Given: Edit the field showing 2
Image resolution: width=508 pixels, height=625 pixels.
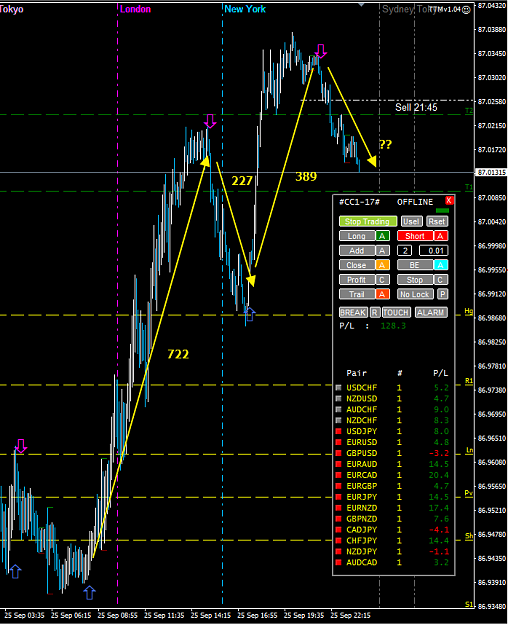Looking at the screenshot, I should 405,251.
